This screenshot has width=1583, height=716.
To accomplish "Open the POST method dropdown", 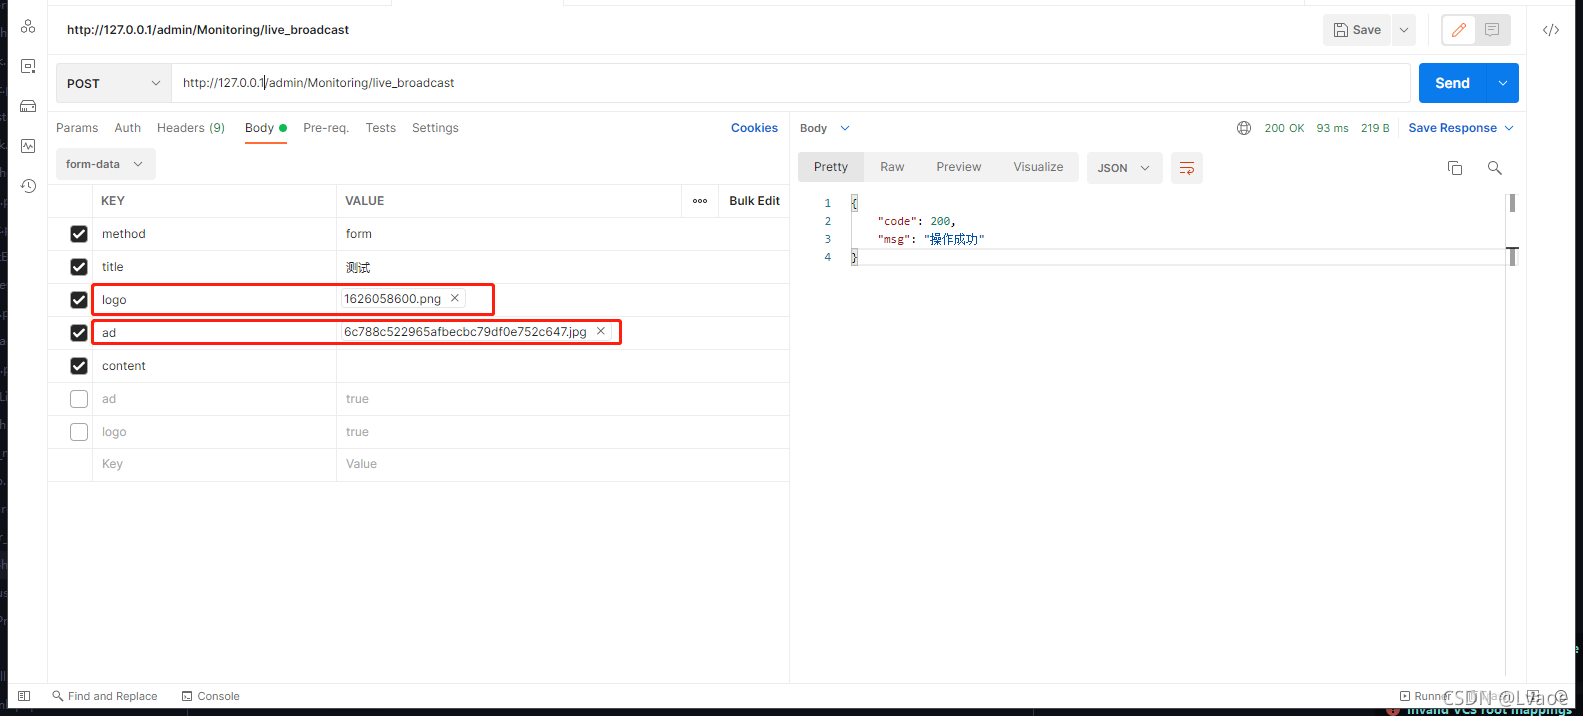I will tap(113, 83).
